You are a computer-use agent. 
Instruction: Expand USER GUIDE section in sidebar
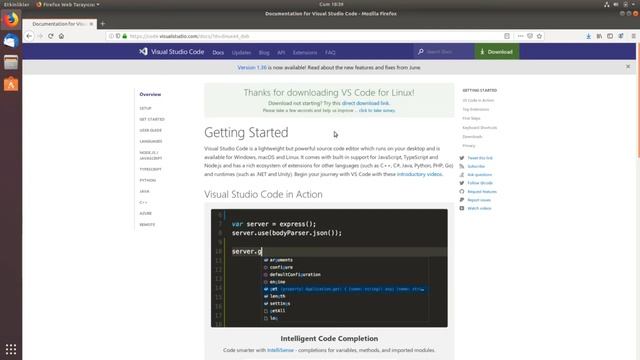151,131
